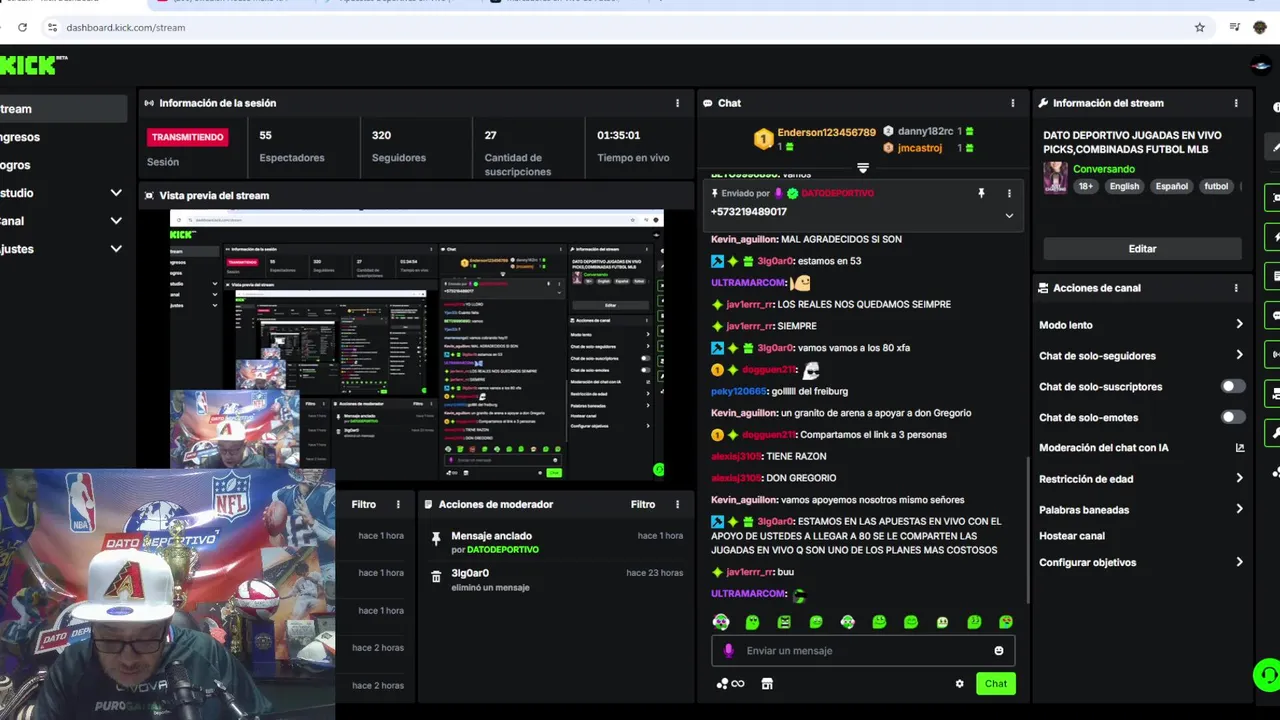Expand the ajustes sidebar section chevron

click(x=116, y=249)
